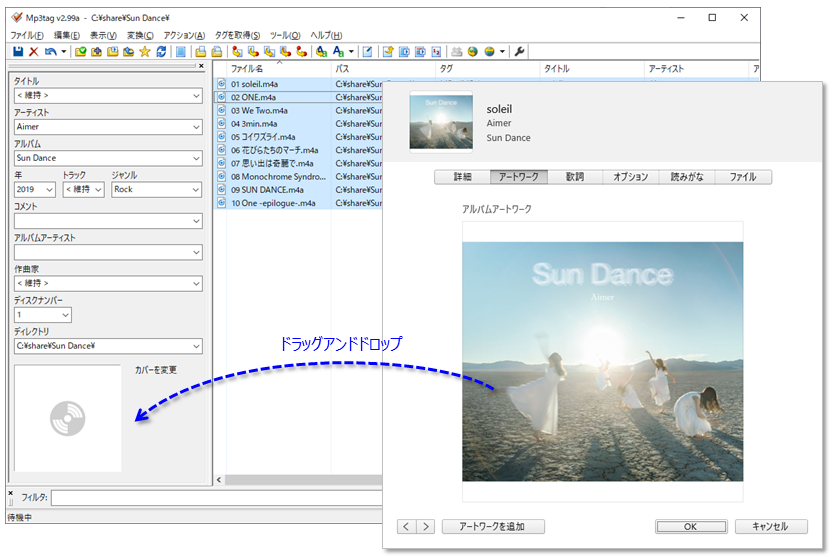
Task: Click the red X Remove tag icon
Action: (33, 52)
